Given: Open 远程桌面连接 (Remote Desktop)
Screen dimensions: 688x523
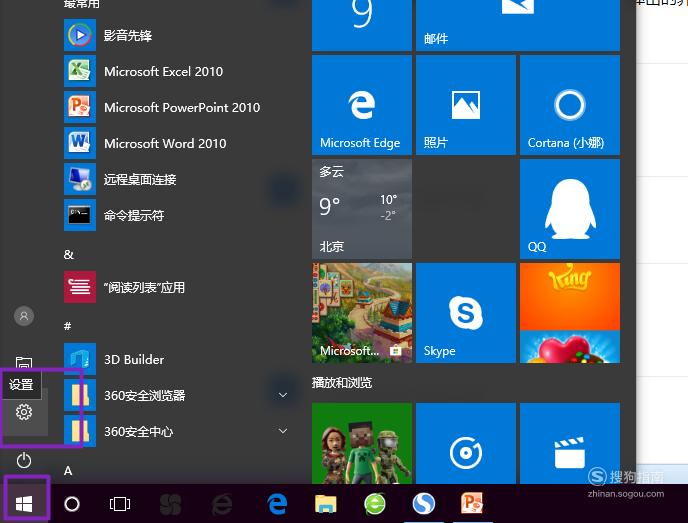Looking at the screenshot, I should (x=176, y=179).
